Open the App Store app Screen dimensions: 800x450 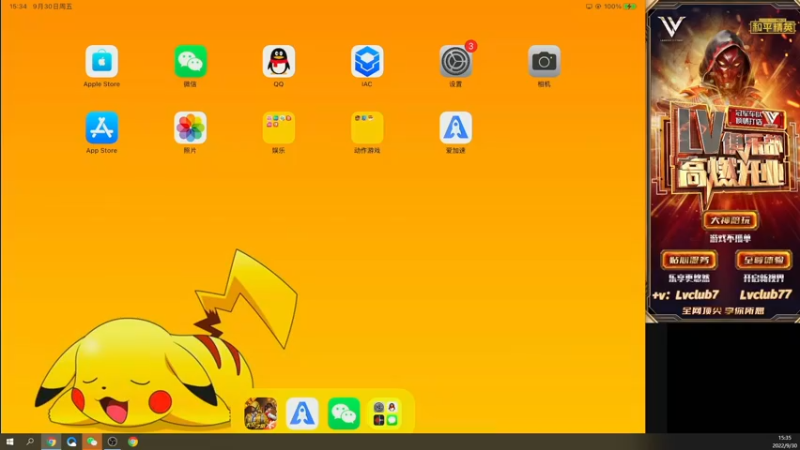[x=102, y=128]
